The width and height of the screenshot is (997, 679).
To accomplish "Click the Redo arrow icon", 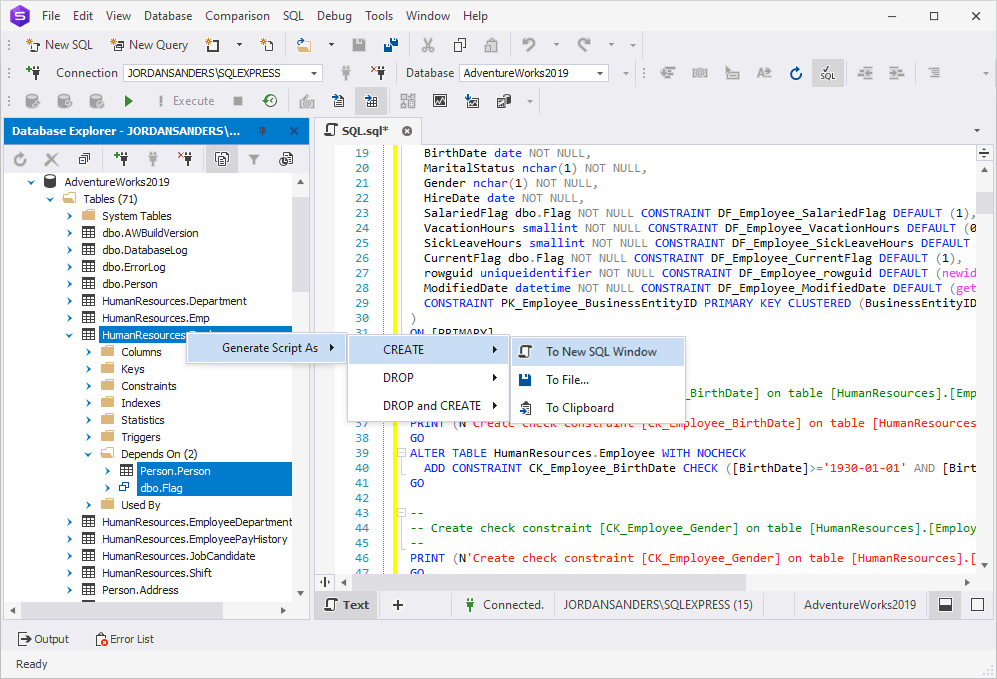I will tap(584, 45).
